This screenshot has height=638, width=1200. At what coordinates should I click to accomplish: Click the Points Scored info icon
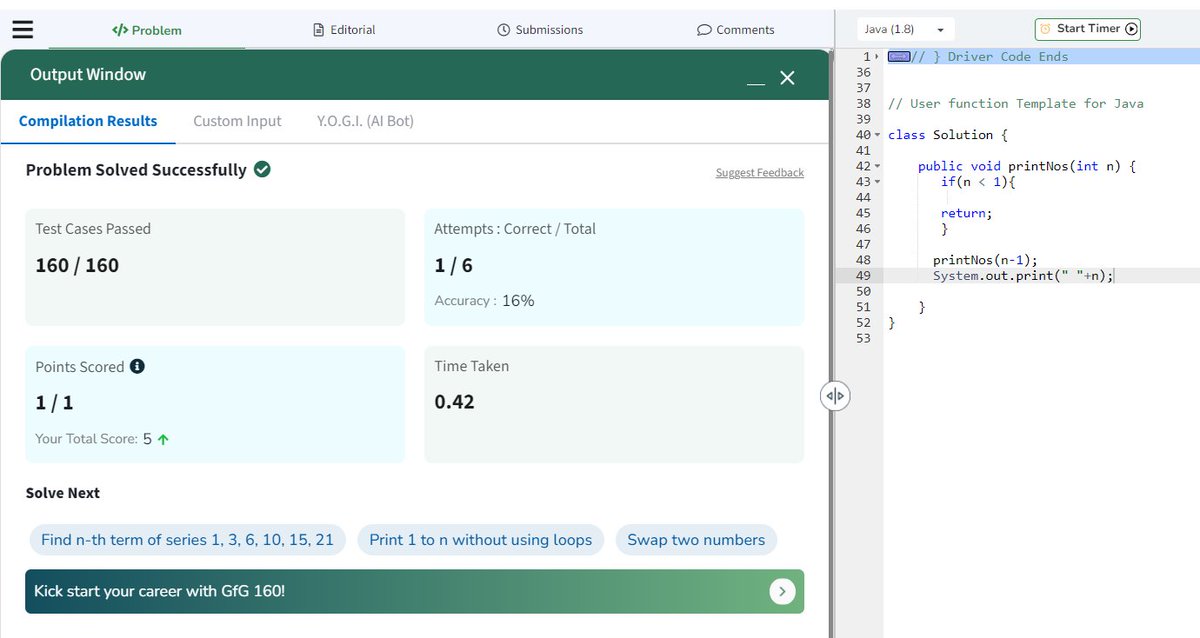pos(138,366)
